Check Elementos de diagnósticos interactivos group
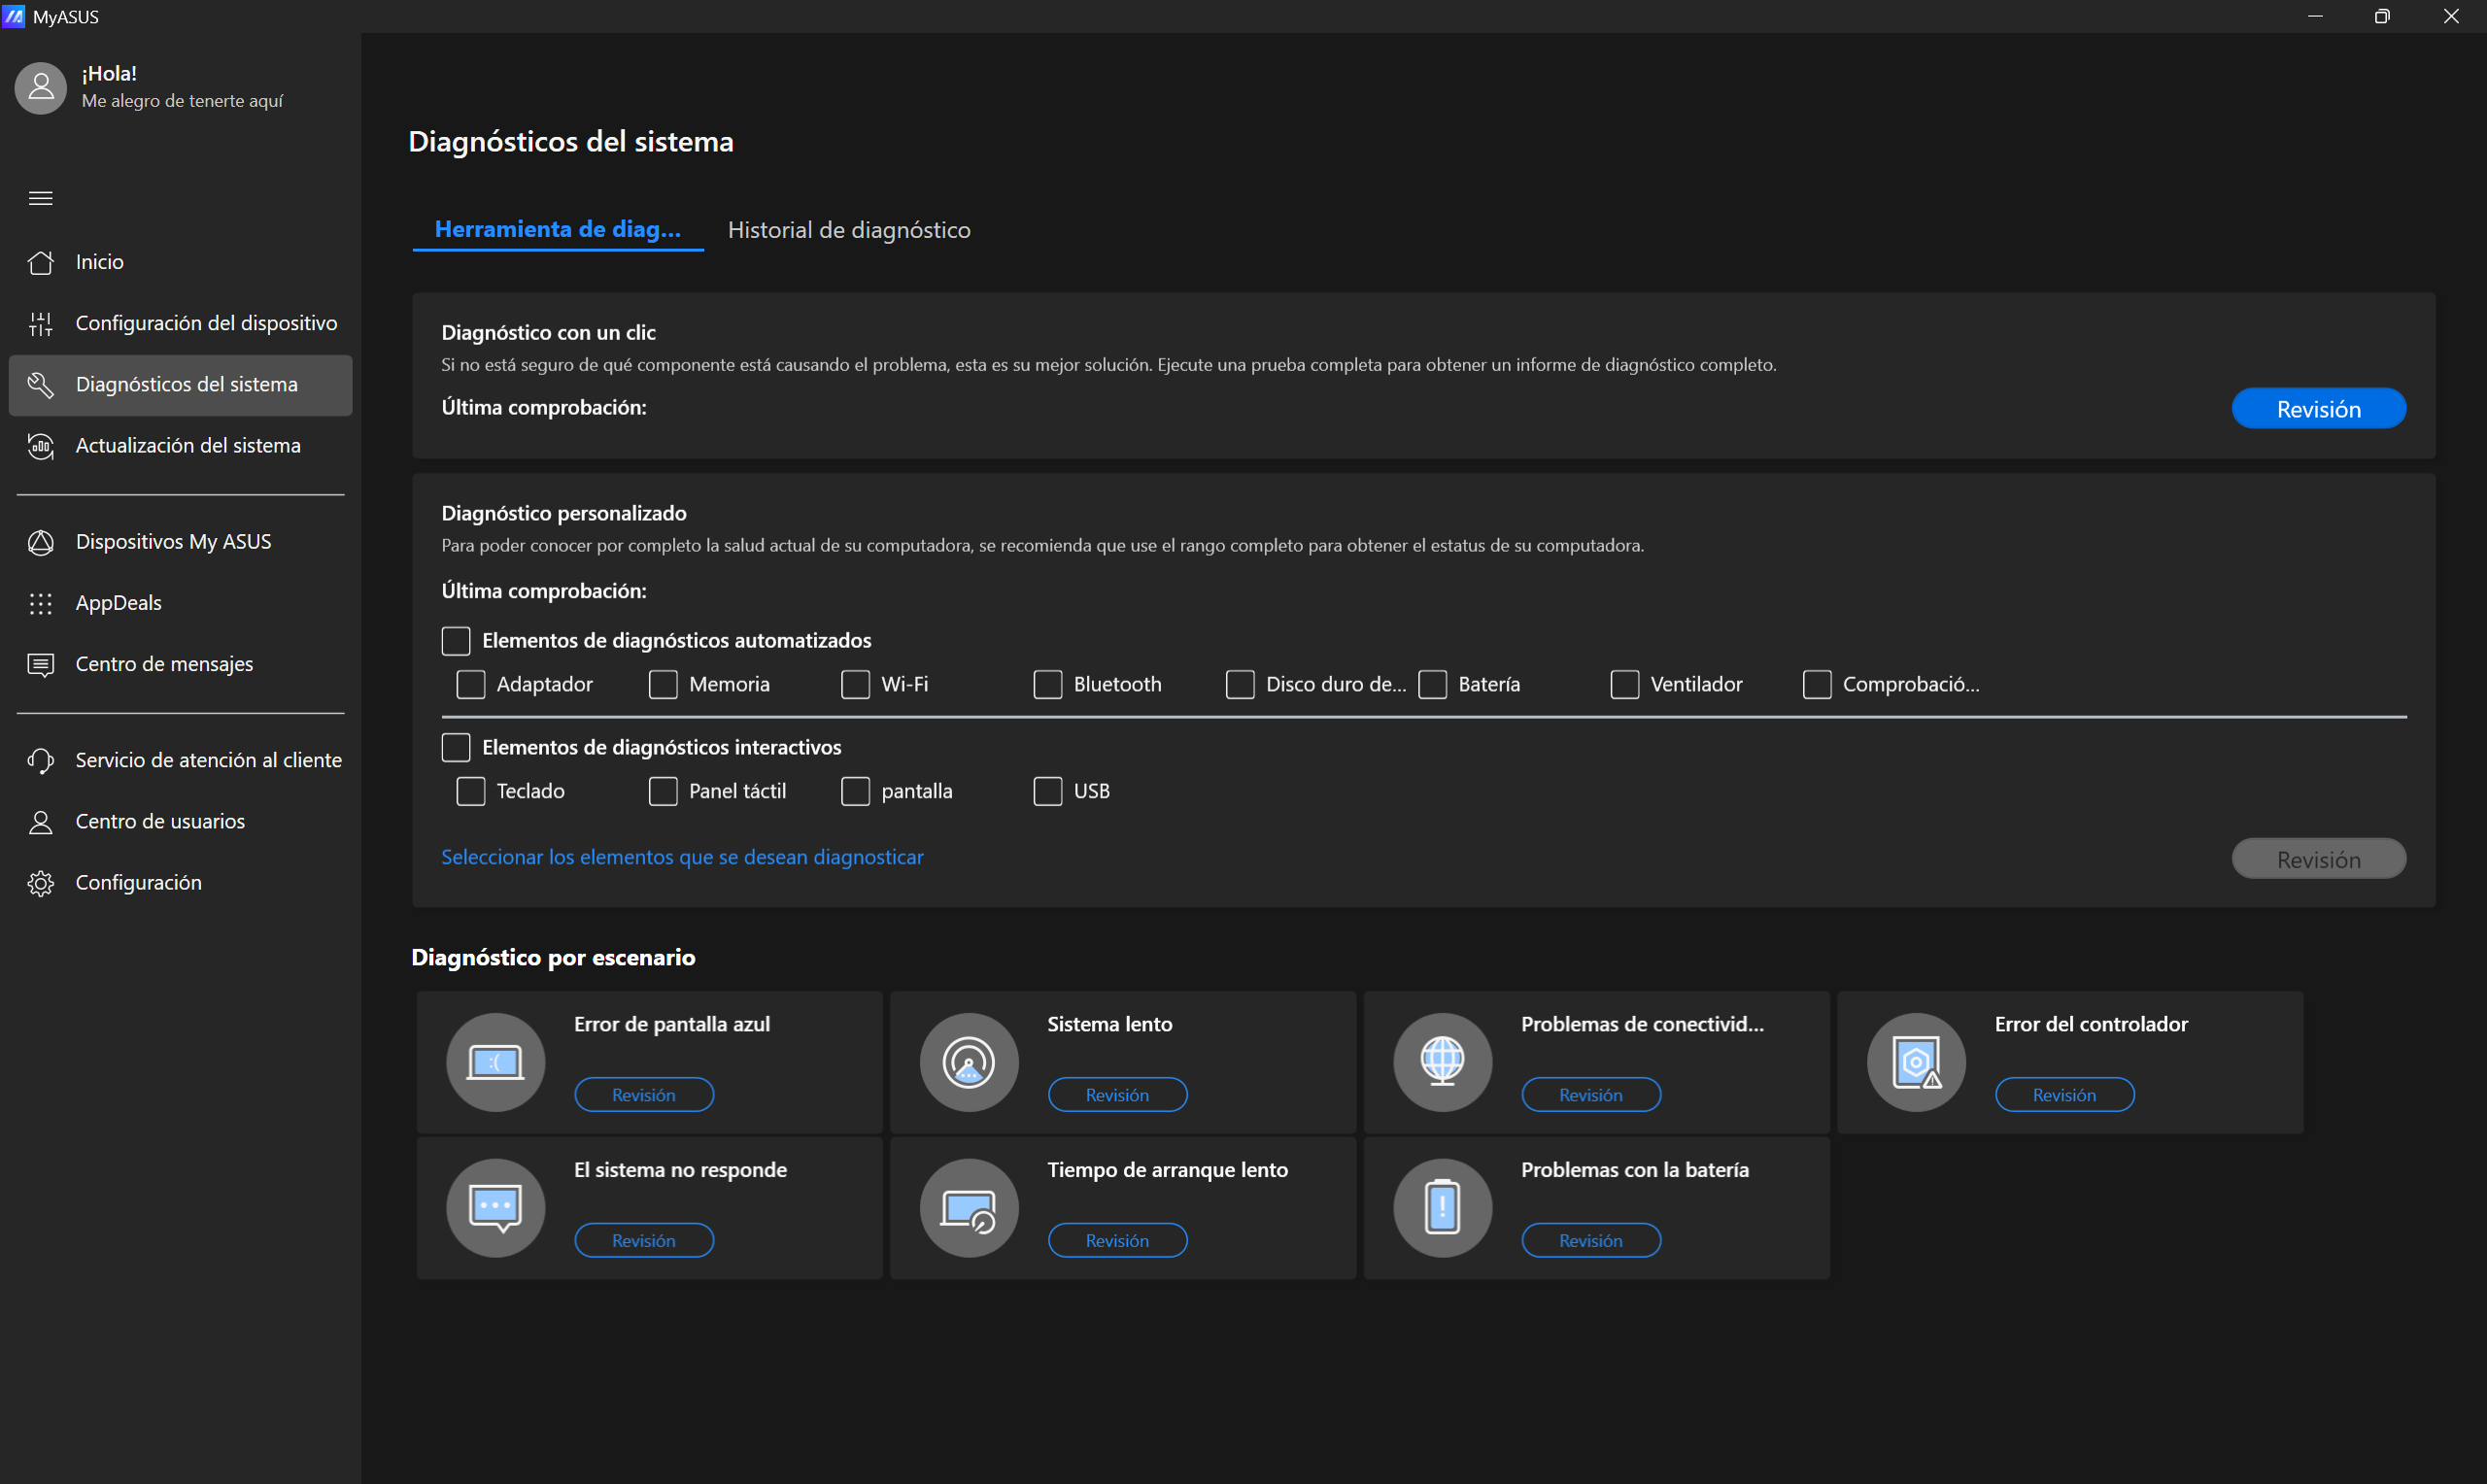 (x=456, y=748)
